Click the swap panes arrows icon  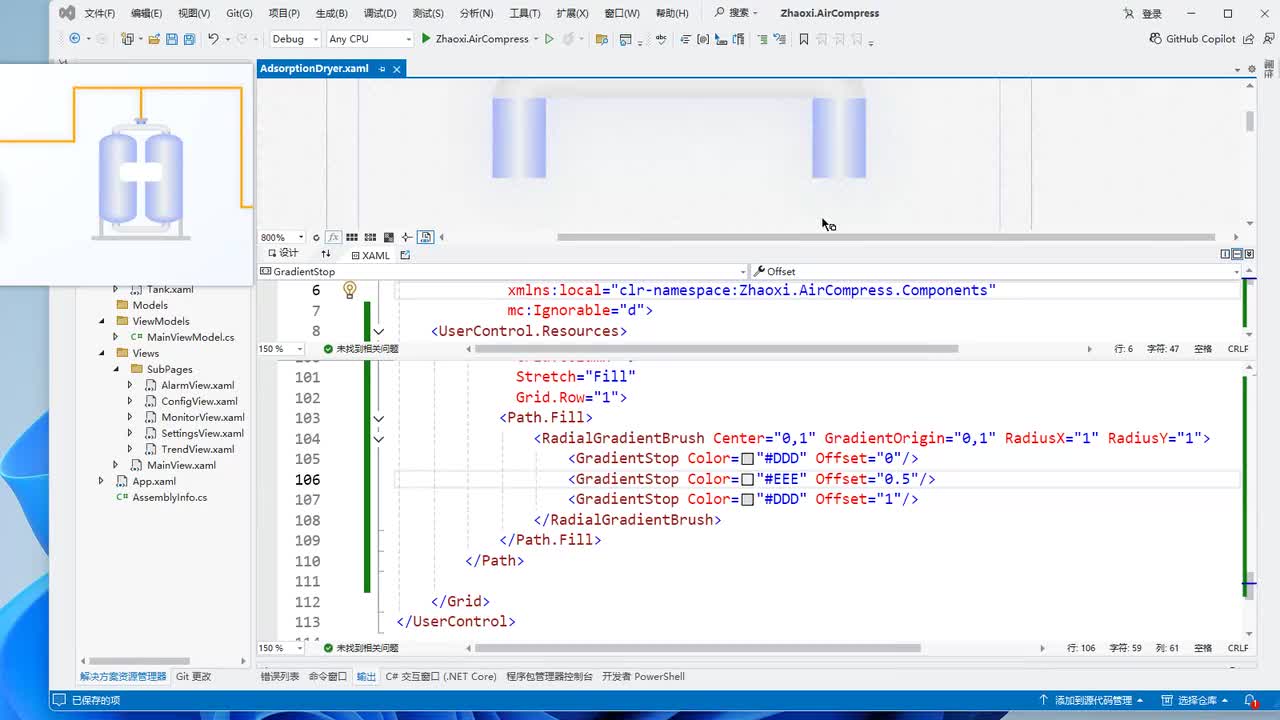coord(326,255)
